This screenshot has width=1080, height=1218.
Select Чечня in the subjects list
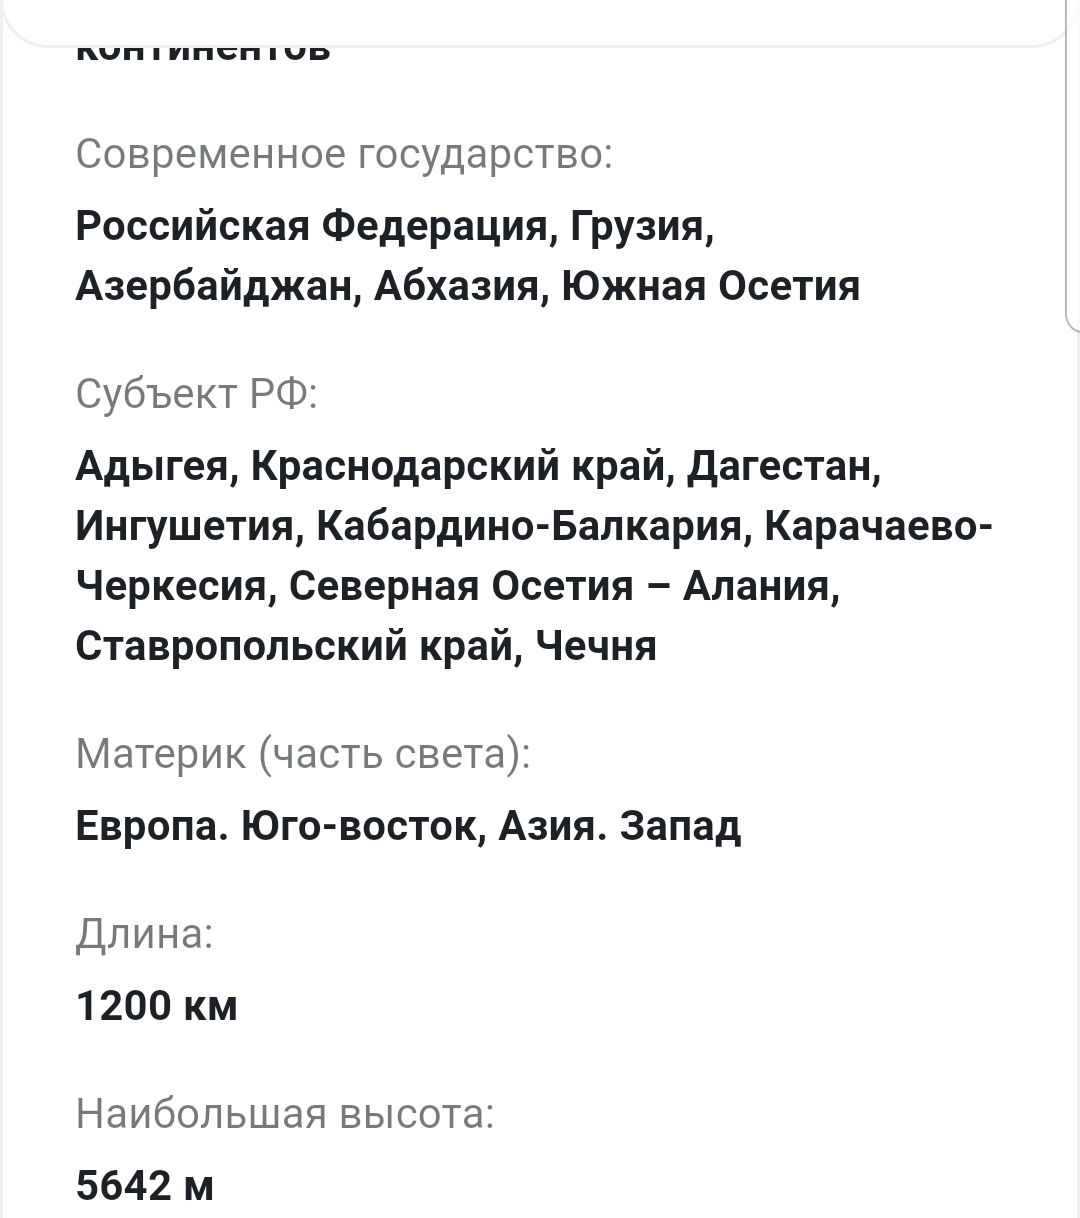point(596,646)
